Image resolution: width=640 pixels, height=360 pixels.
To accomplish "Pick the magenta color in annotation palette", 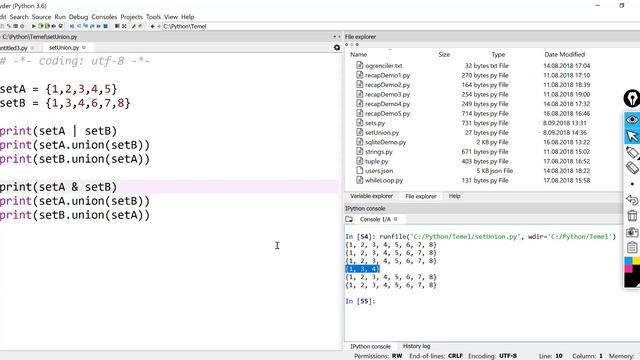I will [x=628, y=269].
